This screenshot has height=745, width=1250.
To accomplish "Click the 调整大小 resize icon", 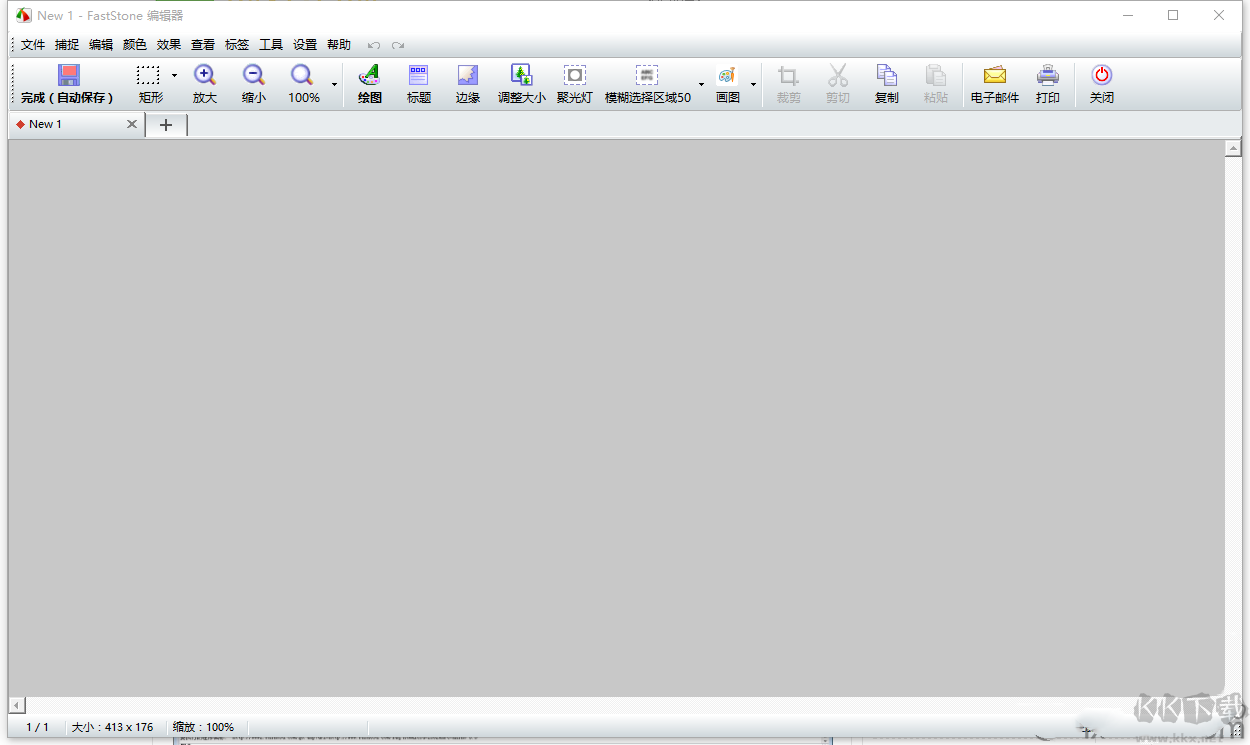I will [x=522, y=76].
